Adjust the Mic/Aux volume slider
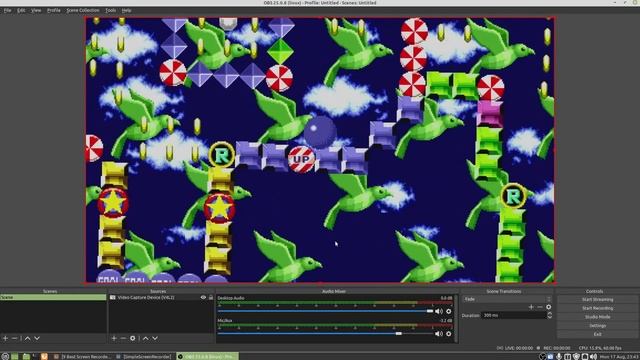640x360 pixels. tap(325, 334)
